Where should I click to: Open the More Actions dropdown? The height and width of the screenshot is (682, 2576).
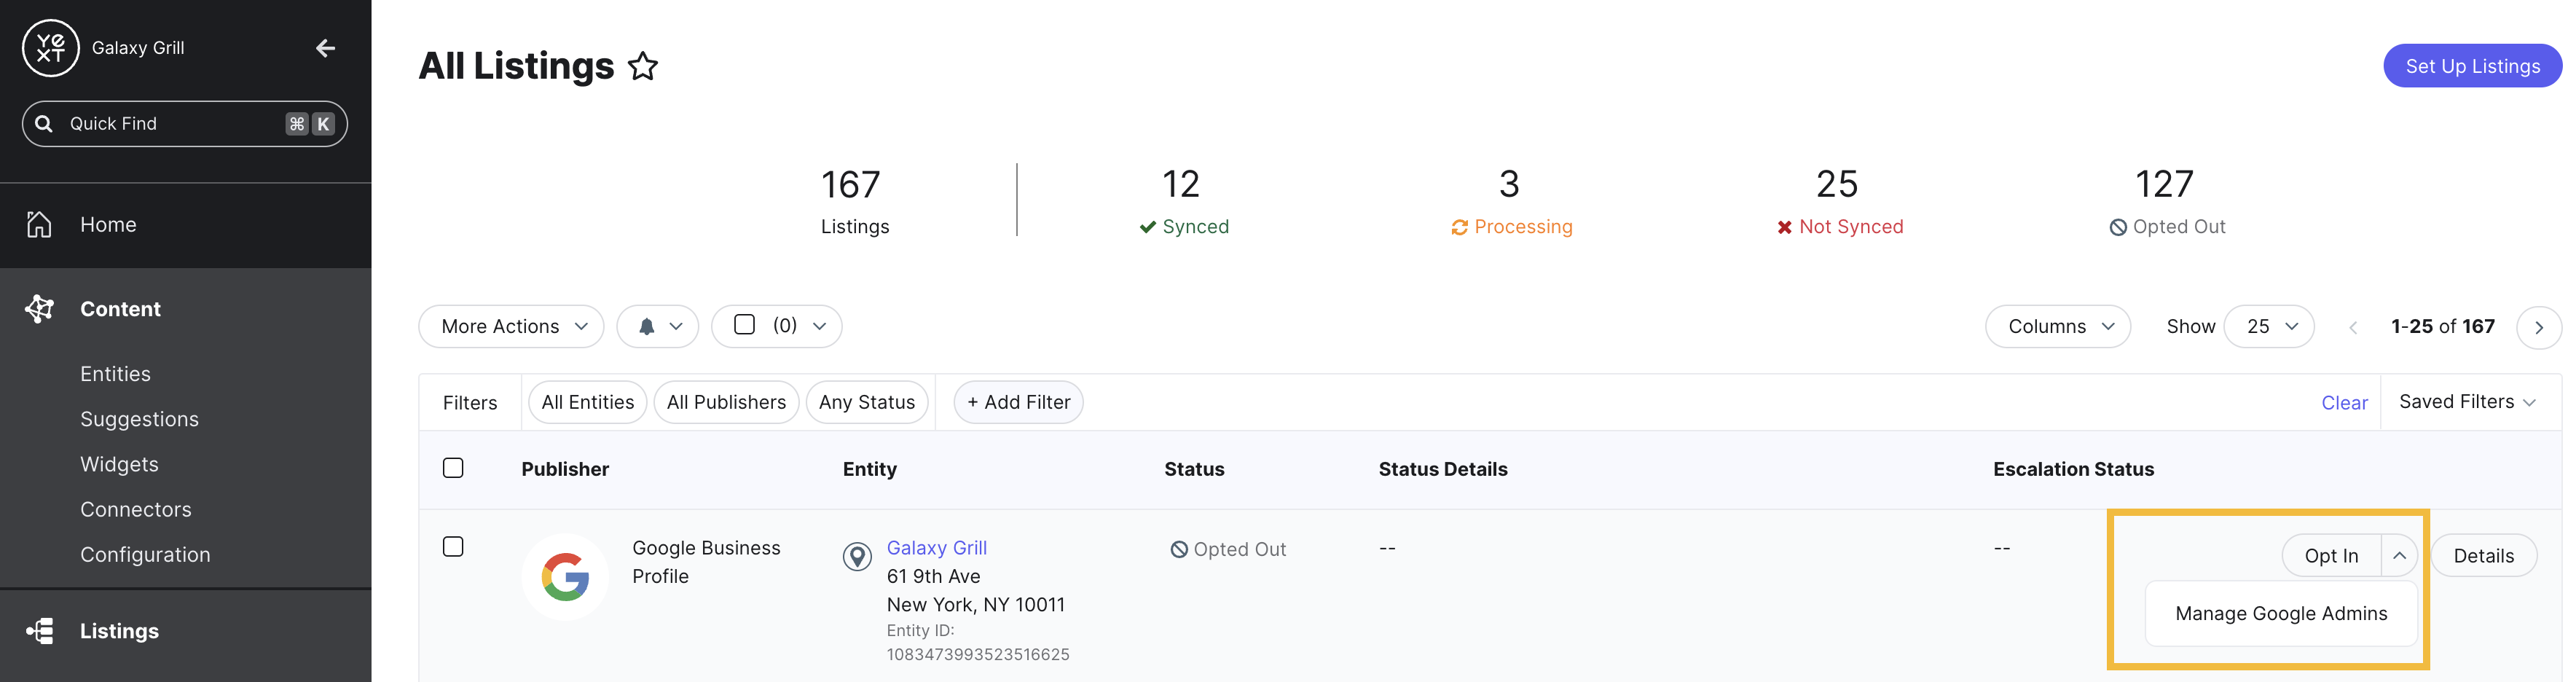511,326
